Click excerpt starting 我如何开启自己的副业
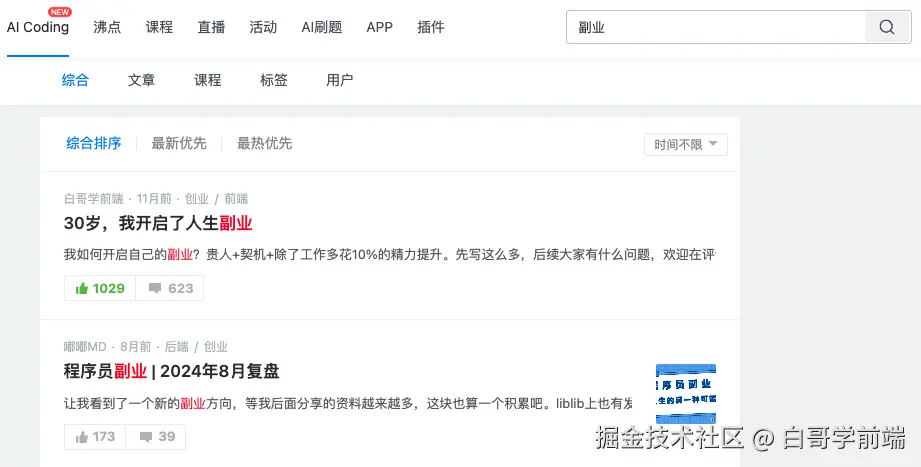 click(389, 254)
